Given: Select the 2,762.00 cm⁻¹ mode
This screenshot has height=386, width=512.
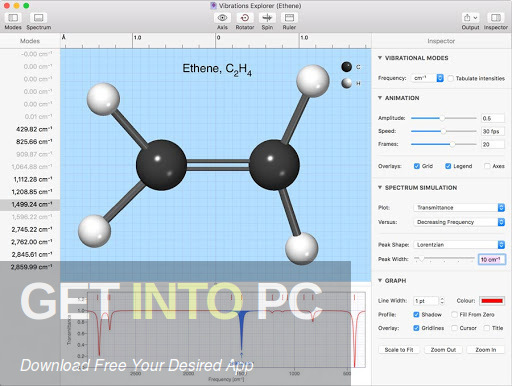Looking at the screenshot, I should (30, 242).
